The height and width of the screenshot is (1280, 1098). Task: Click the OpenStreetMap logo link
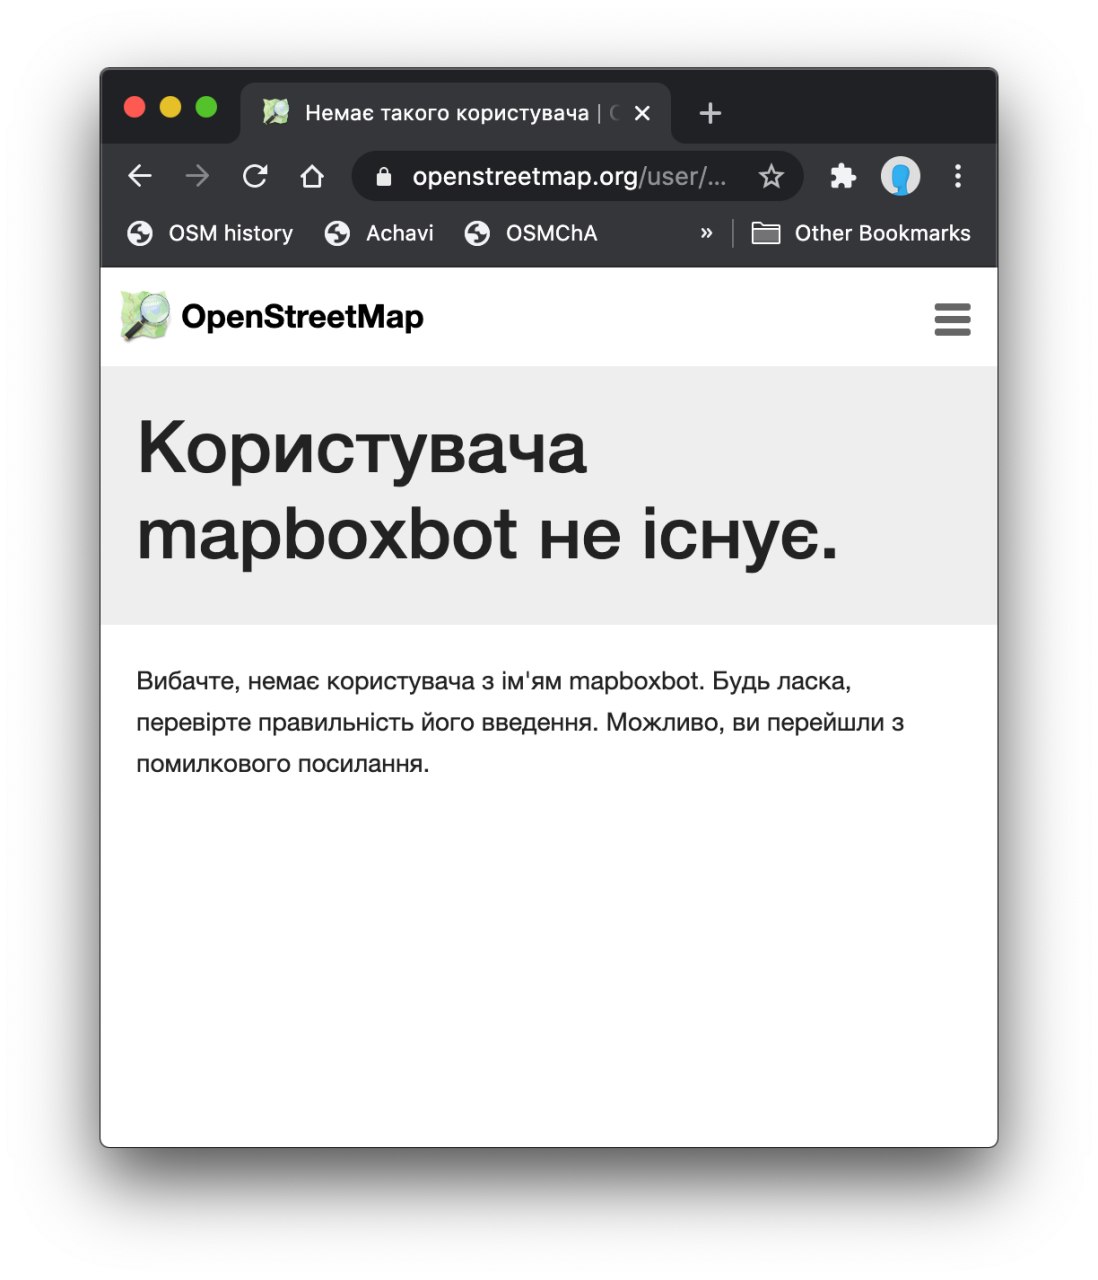click(x=272, y=316)
